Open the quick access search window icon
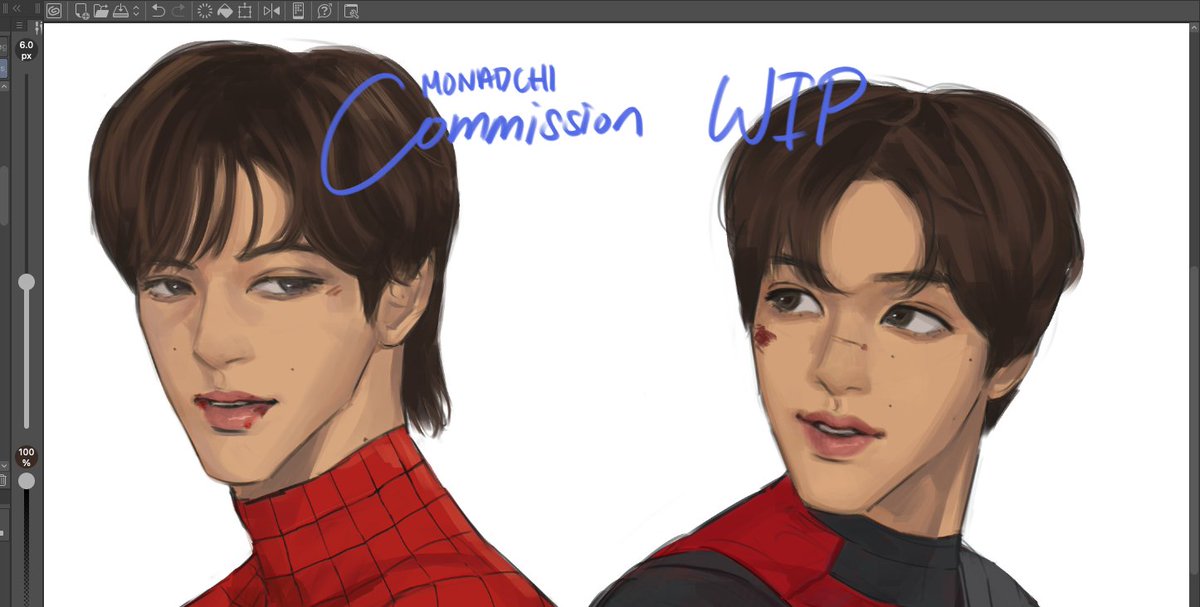 coord(351,12)
